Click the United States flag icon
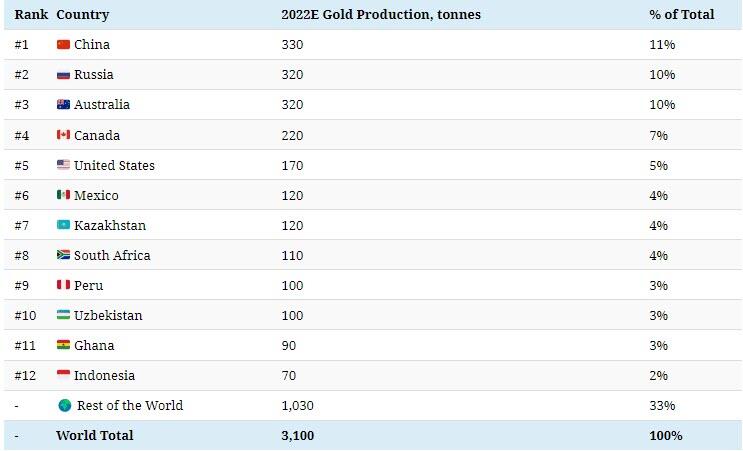 pyautogui.click(x=63, y=165)
